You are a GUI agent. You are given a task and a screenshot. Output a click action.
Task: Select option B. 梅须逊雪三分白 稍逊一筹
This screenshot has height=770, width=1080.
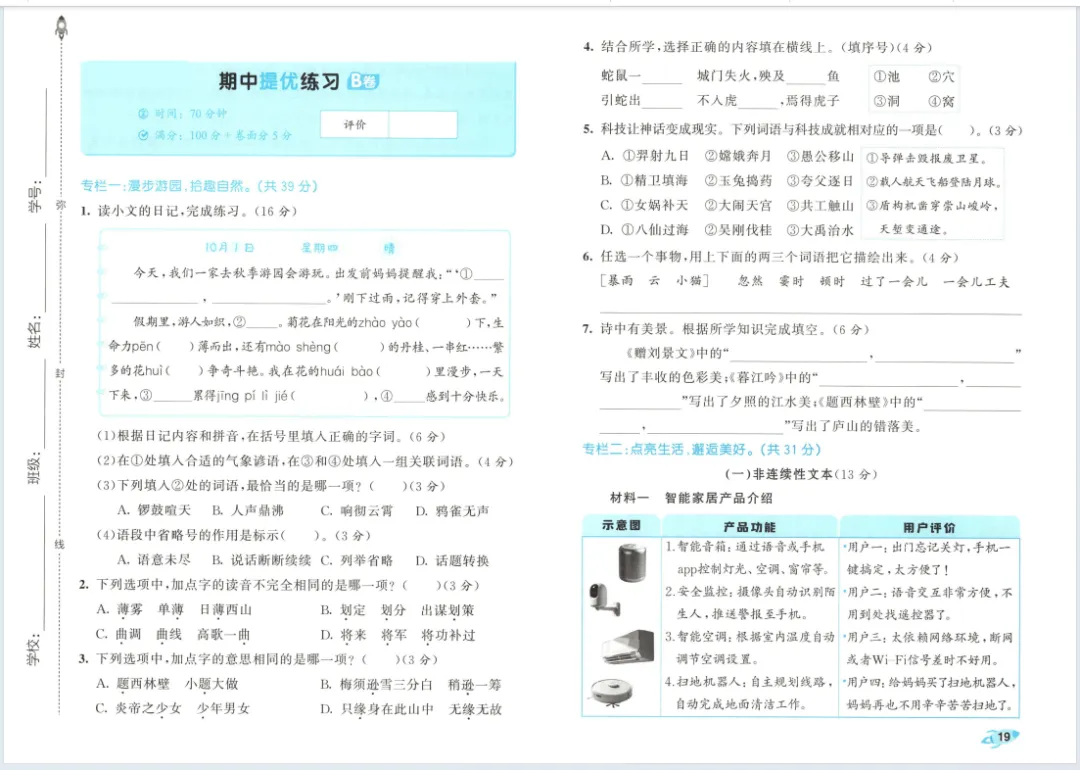pyautogui.click(x=411, y=685)
